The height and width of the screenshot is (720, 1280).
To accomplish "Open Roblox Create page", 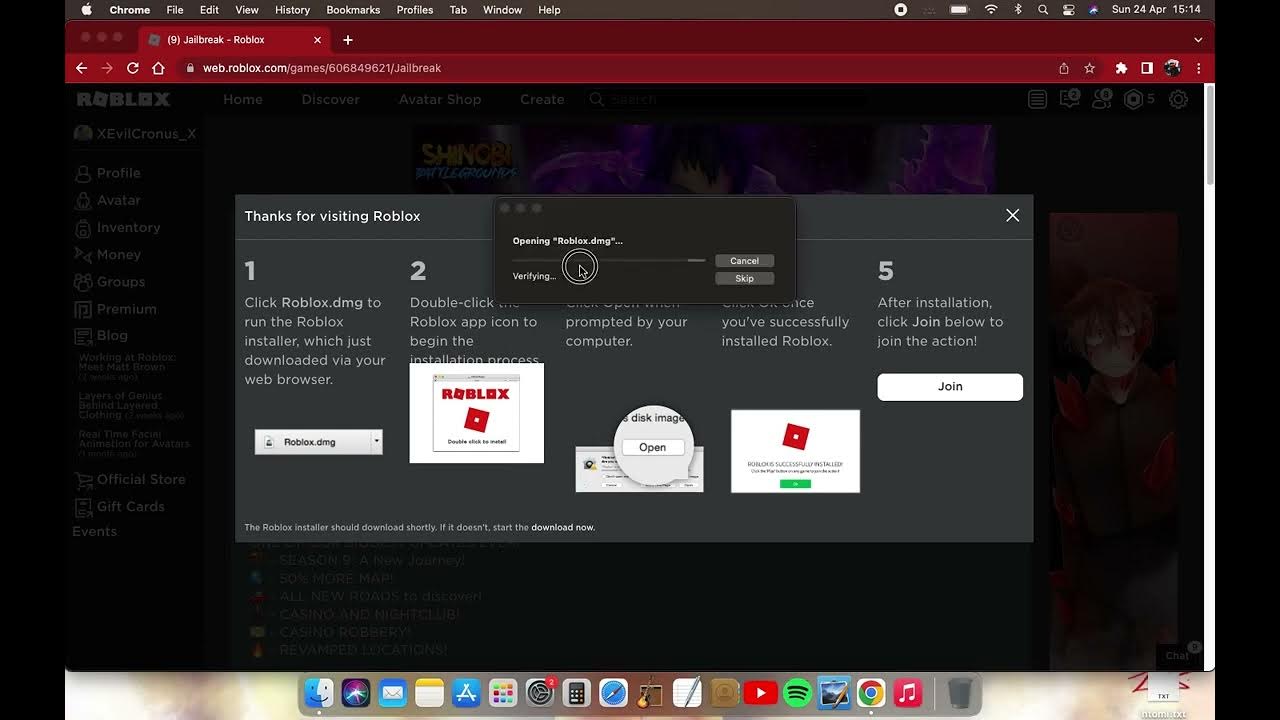I will click(x=542, y=99).
